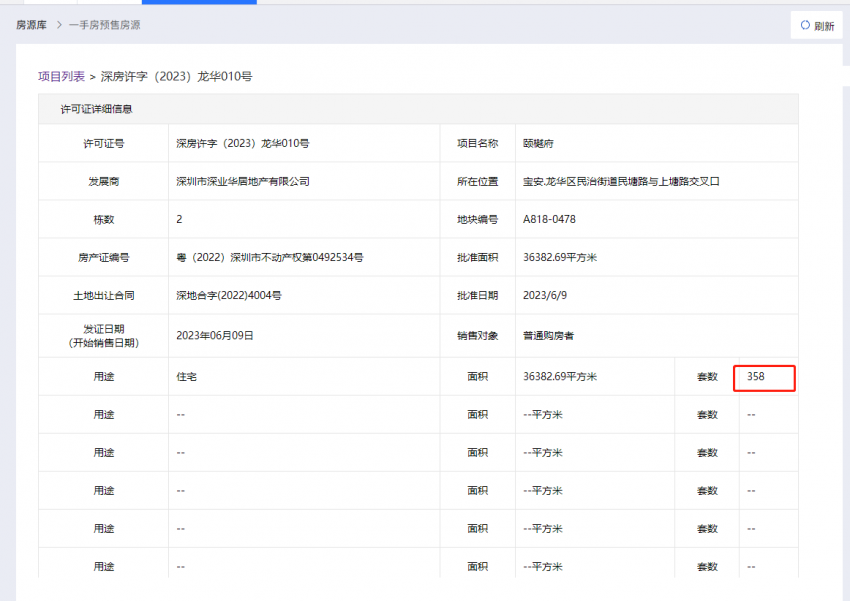The image size is (850, 601).
Task: Go to 房源库 in the breadcrumb
Action: (31, 24)
